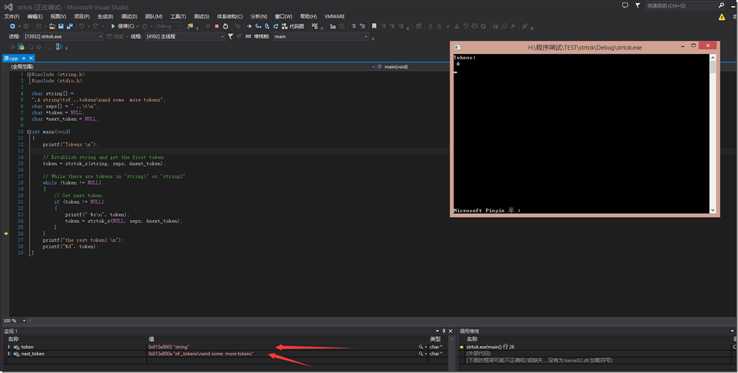Image resolution: width=738 pixels, height=373 pixels.
Task: Select the token value cell in Watch
Action: coord(282,347)
